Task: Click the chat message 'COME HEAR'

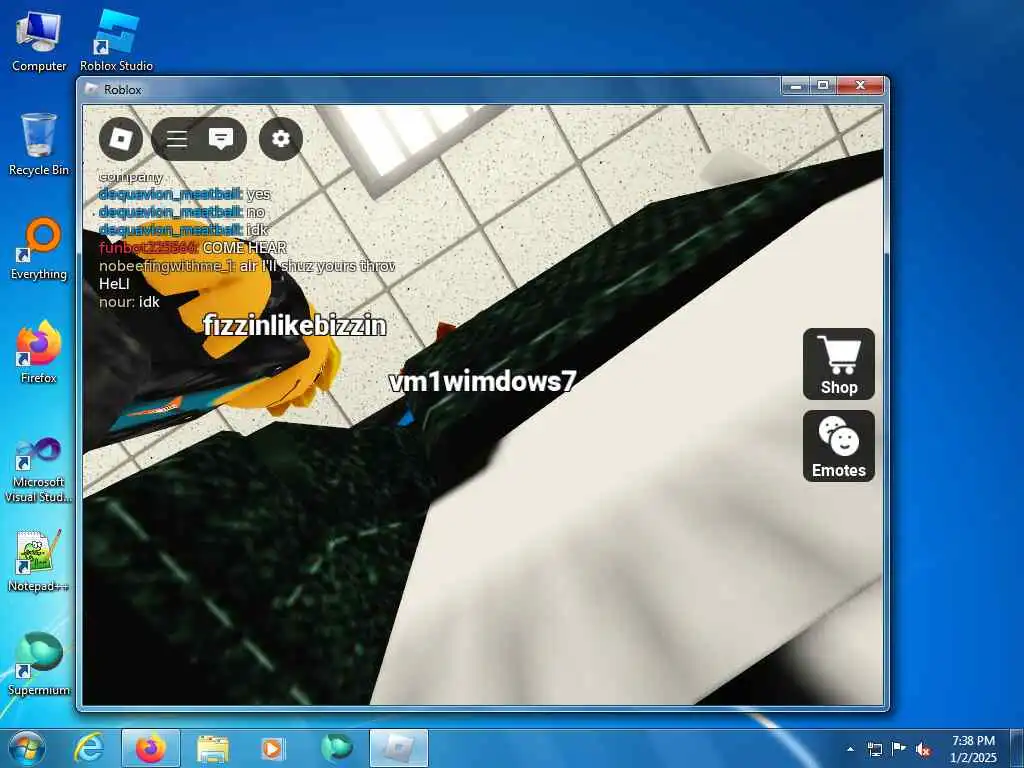Action: pos(193,248)
